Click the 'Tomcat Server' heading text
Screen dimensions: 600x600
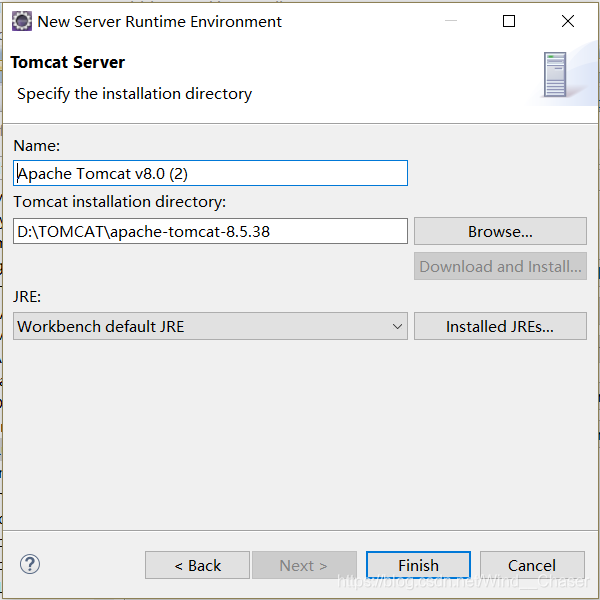[68, 62]
